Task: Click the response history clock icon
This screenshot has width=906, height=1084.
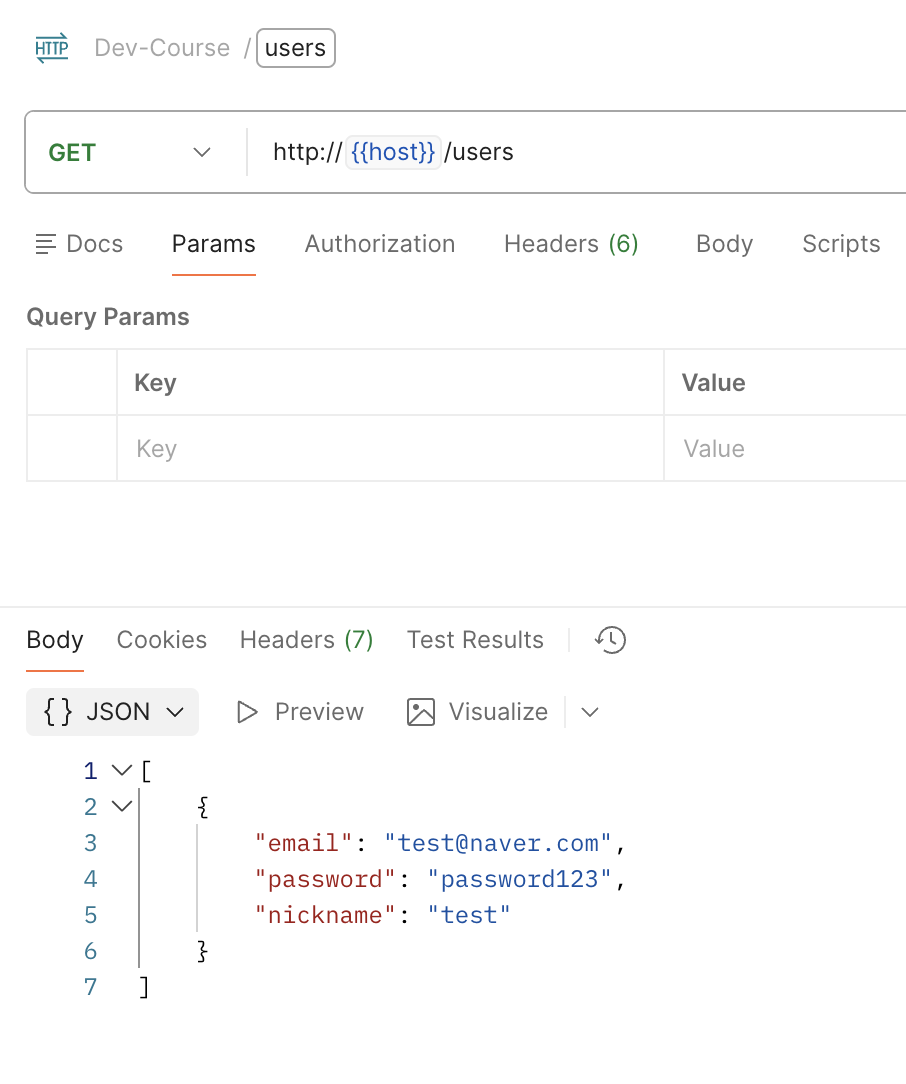Action: (x=610, y=640)
